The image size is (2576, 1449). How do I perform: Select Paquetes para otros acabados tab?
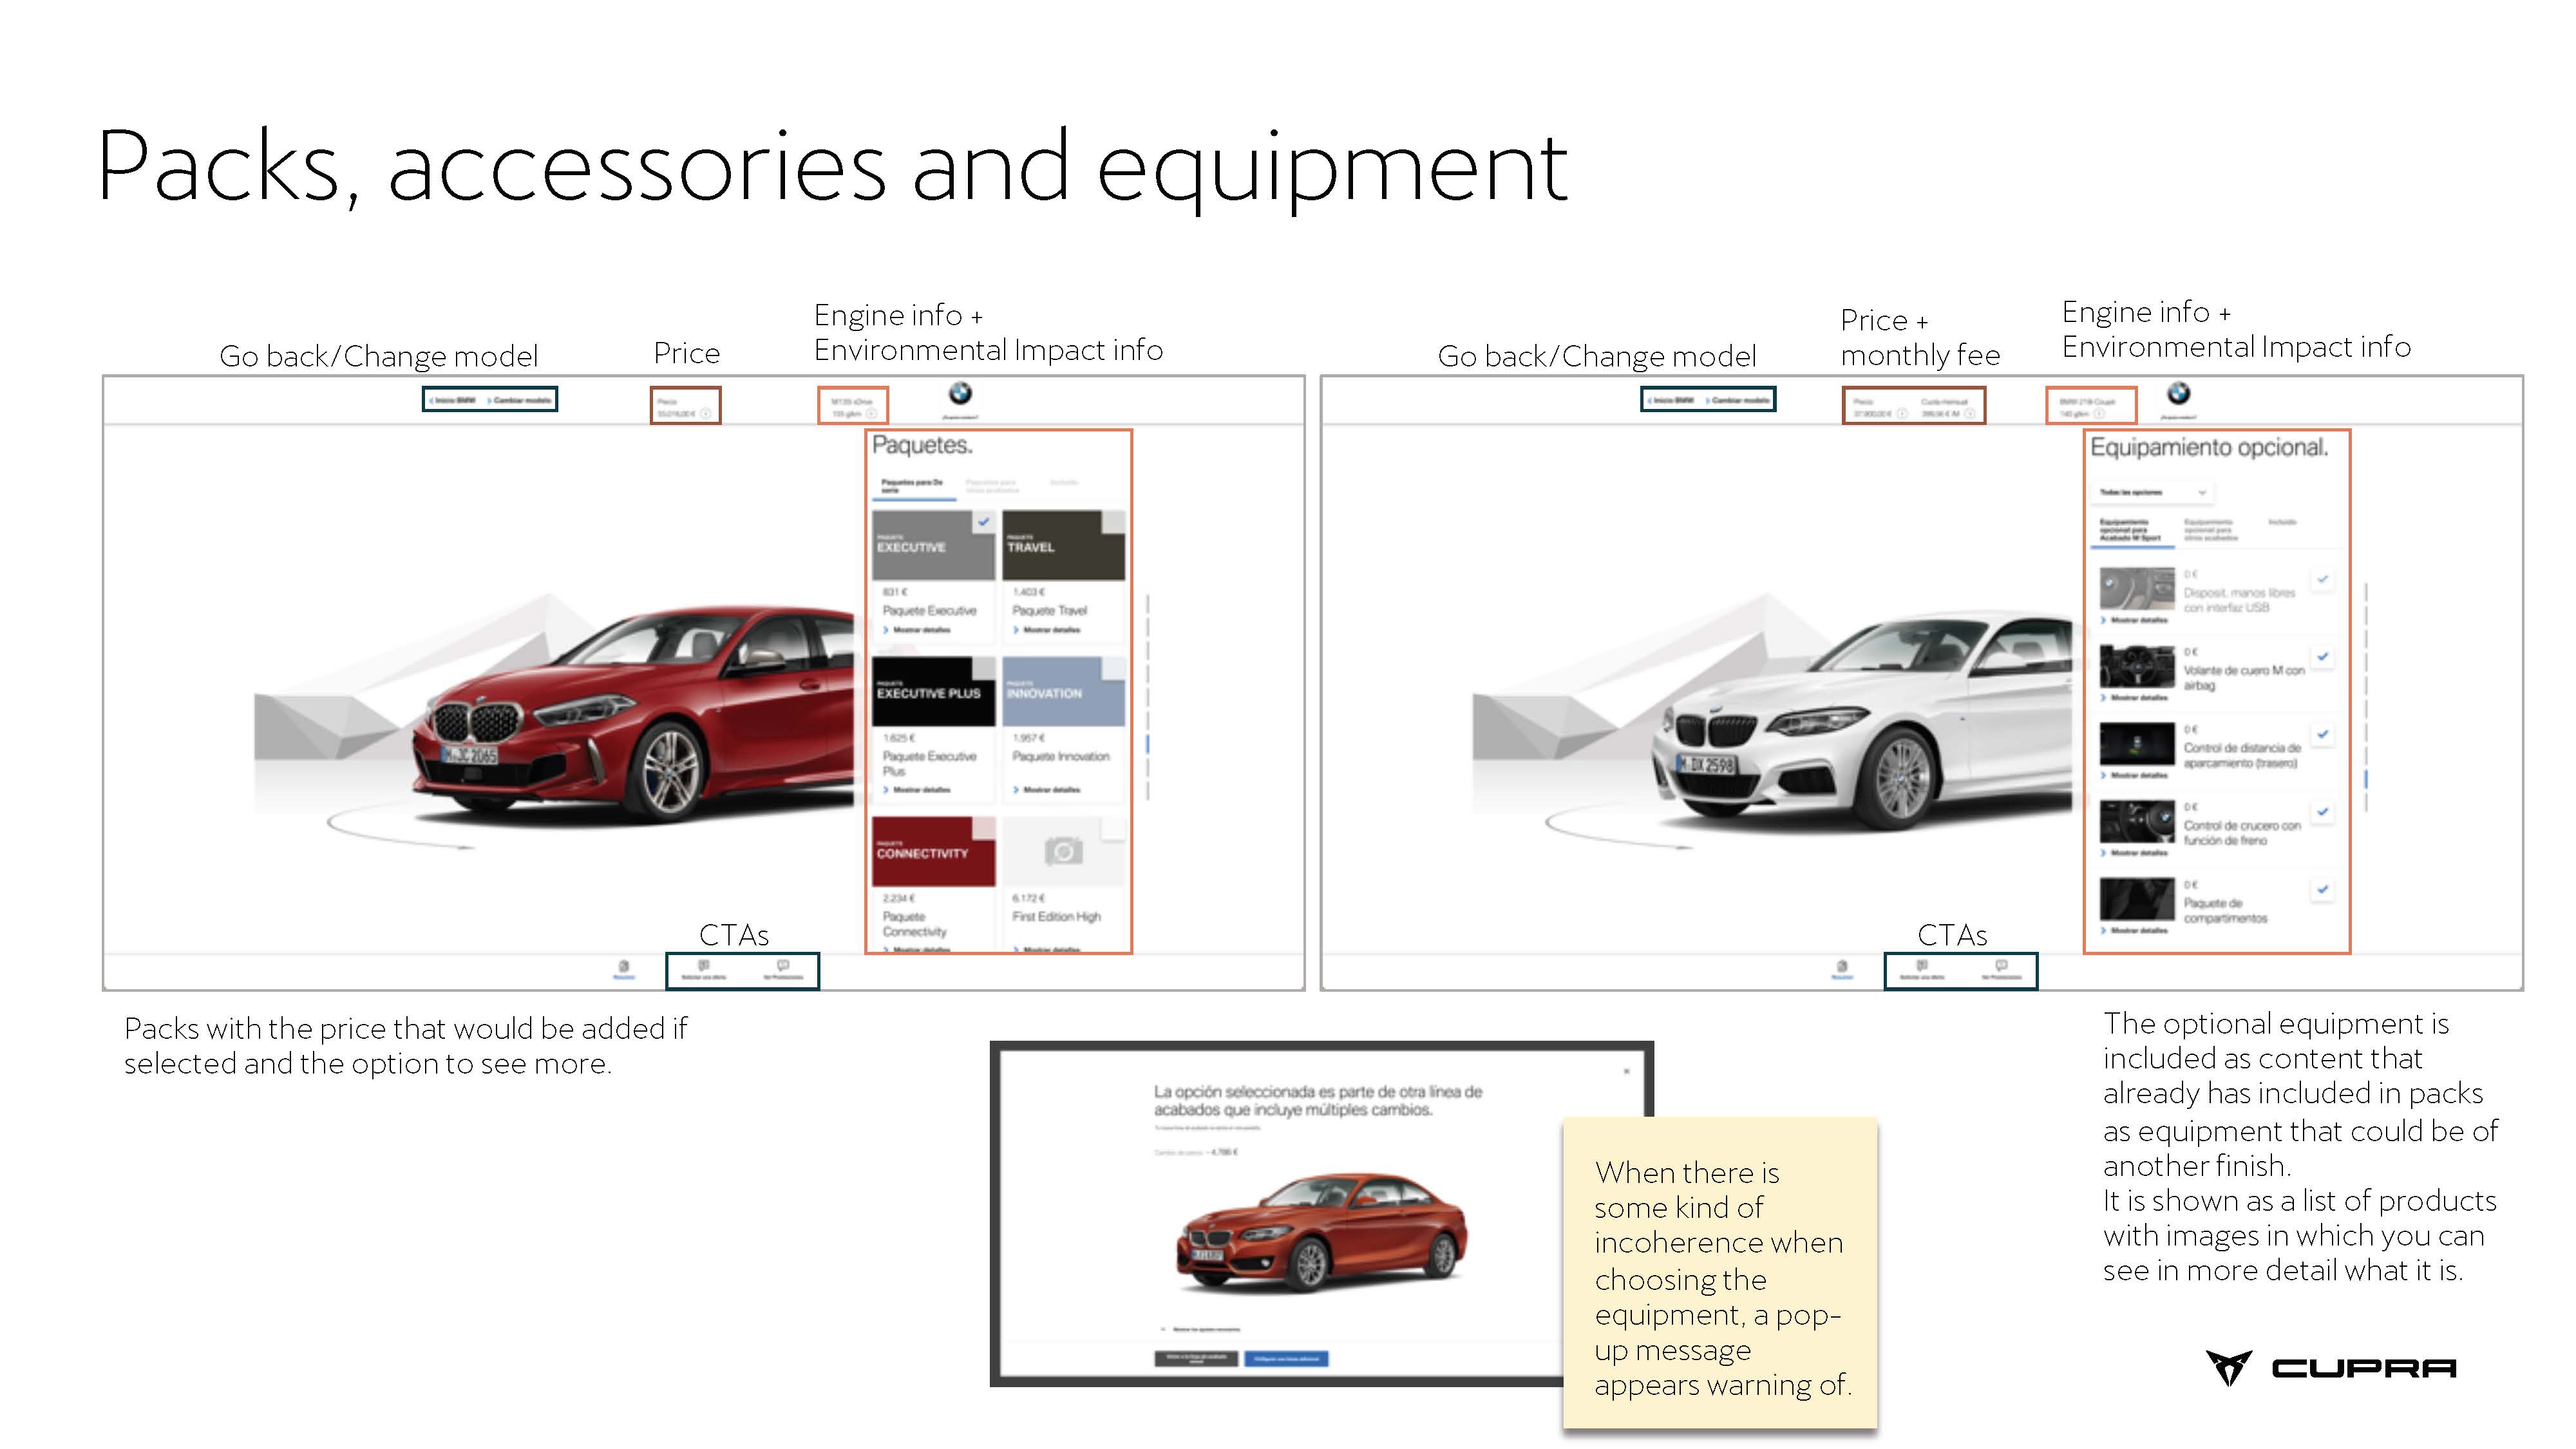click(x=993, y=486)
